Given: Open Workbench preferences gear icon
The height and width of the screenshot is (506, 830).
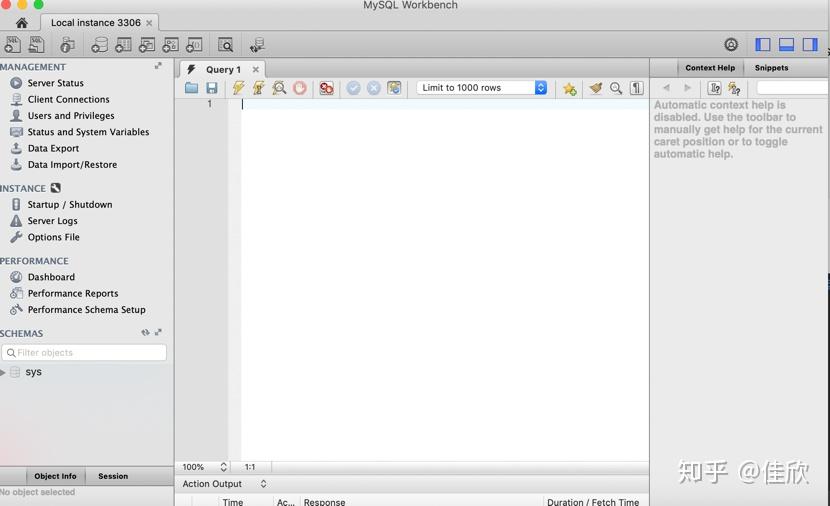Looking at the screenshot, I should (731, 44).
